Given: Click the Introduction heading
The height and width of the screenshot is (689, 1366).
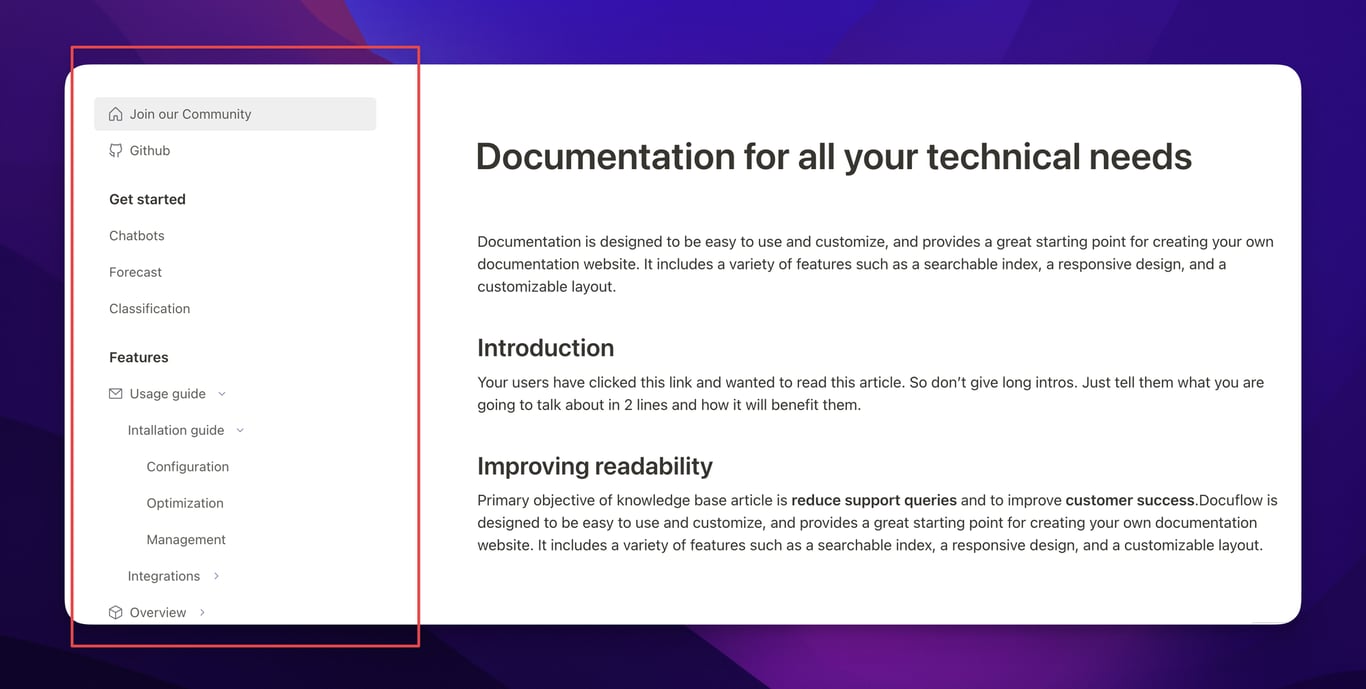Looking at the screenshot, I should pyautogui.click(x=545, y=348).
